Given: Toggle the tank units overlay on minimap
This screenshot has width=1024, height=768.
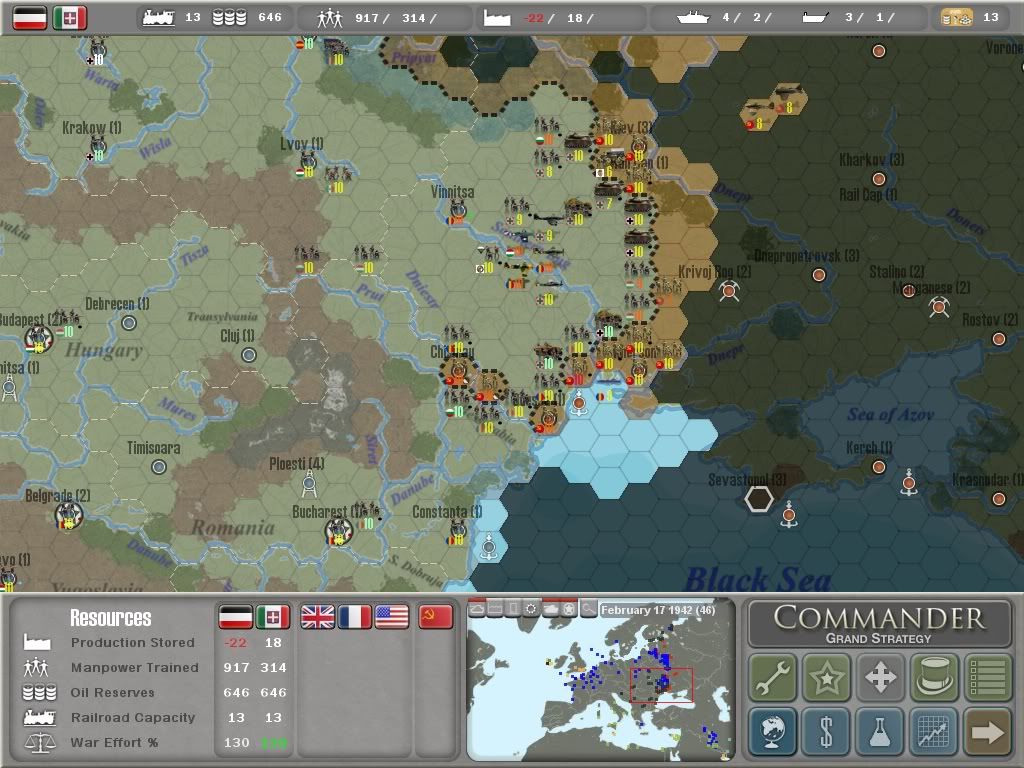Looking at the screenshot, I should (x=551, y=609).
